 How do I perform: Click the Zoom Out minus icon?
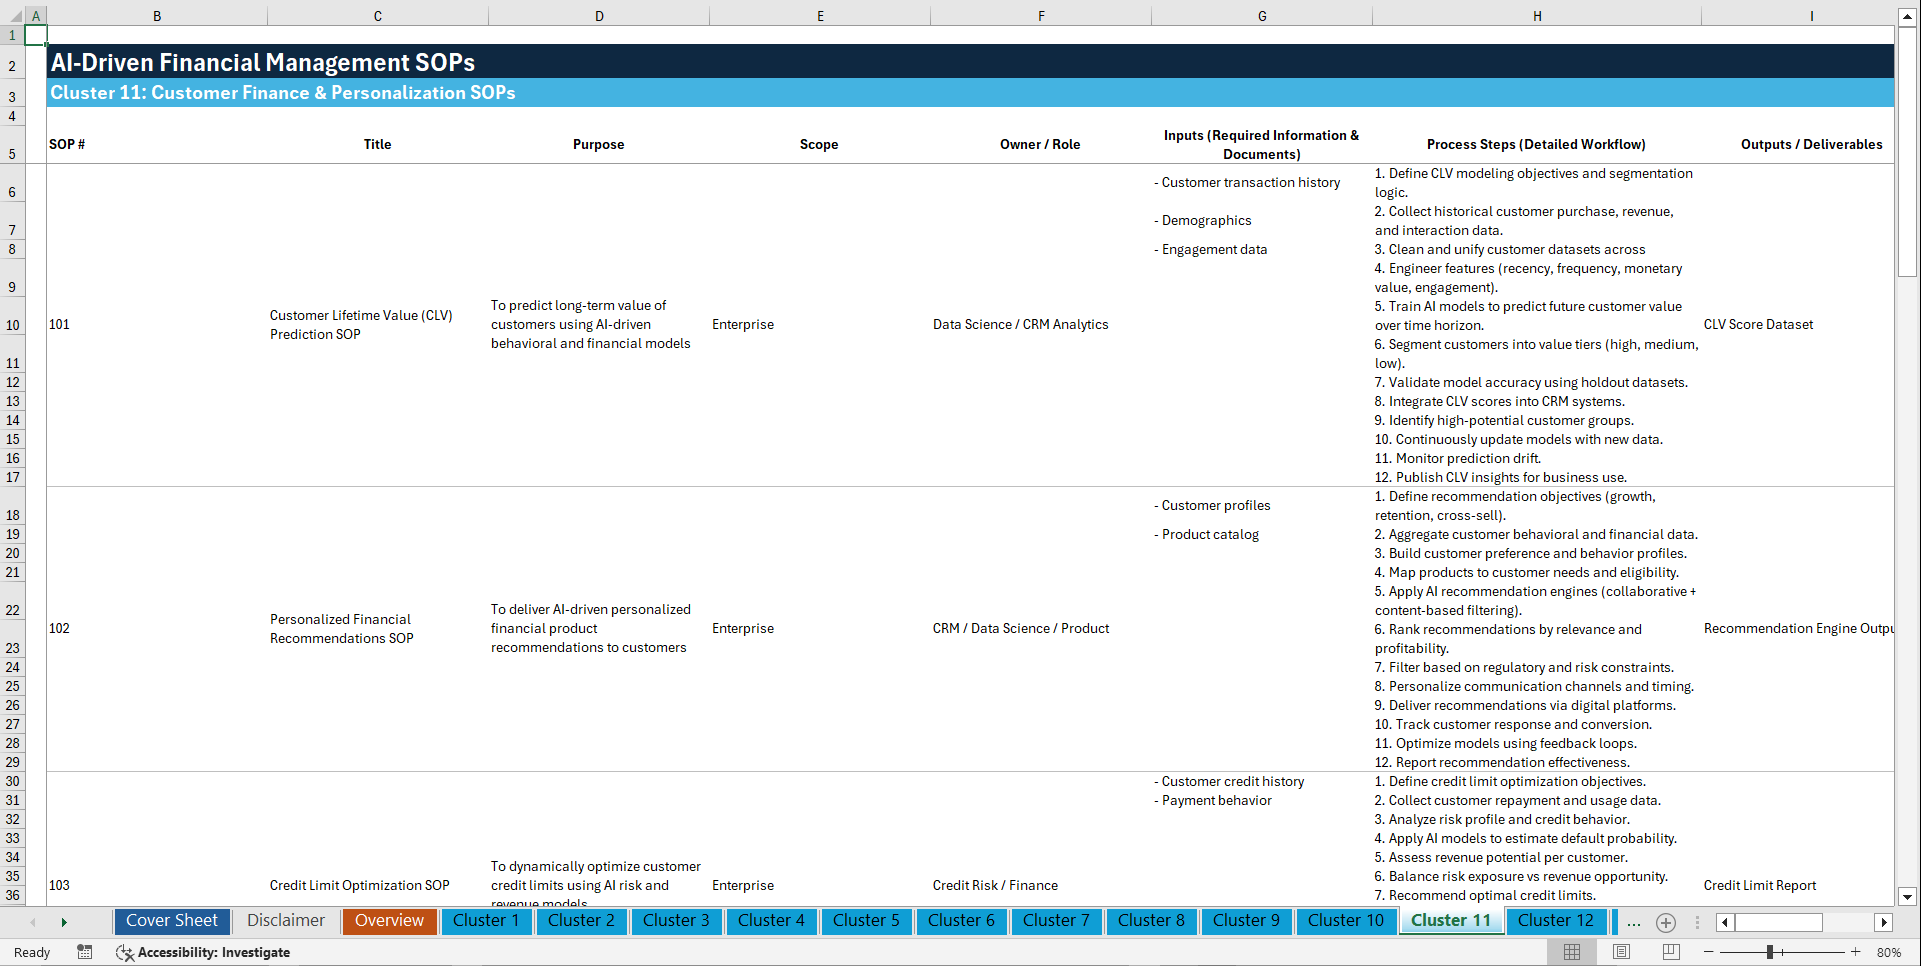pos(1708,952)
